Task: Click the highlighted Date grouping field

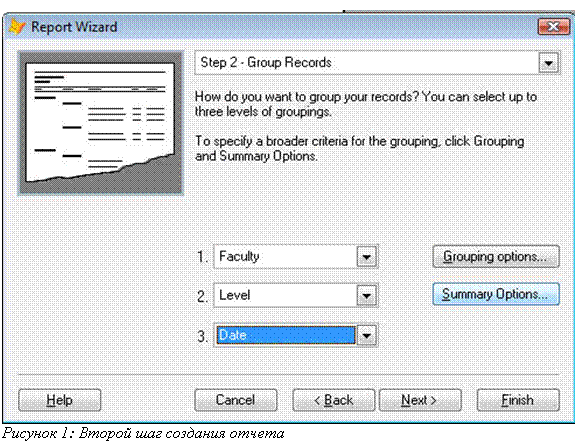Action: (286, 335)
